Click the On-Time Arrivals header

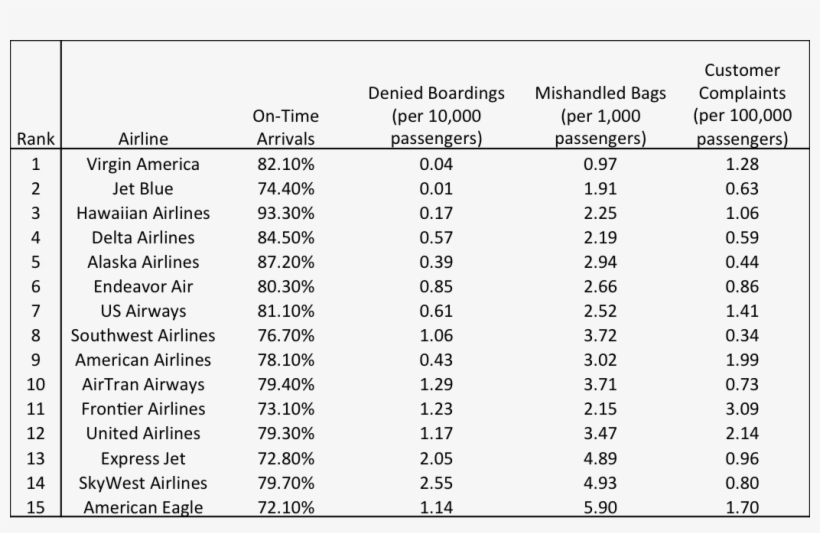point(285,127)
